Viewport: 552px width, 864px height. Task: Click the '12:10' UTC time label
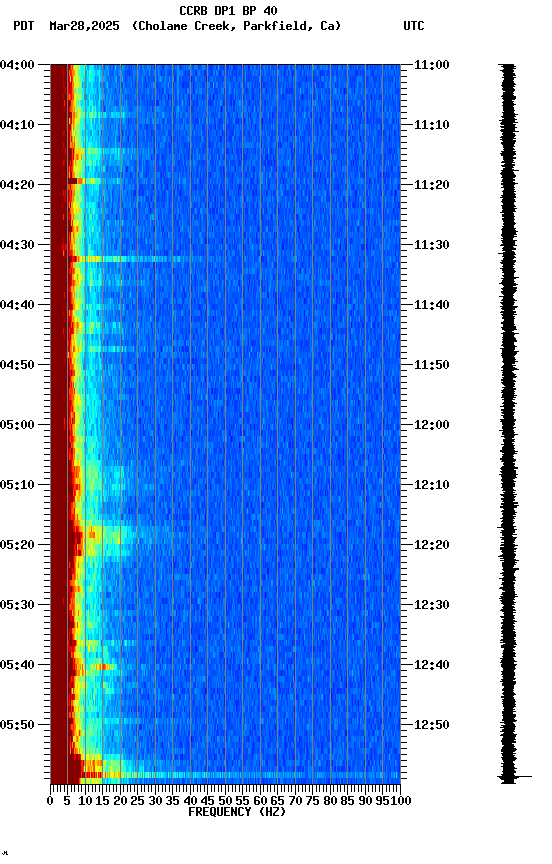[432, 485]
